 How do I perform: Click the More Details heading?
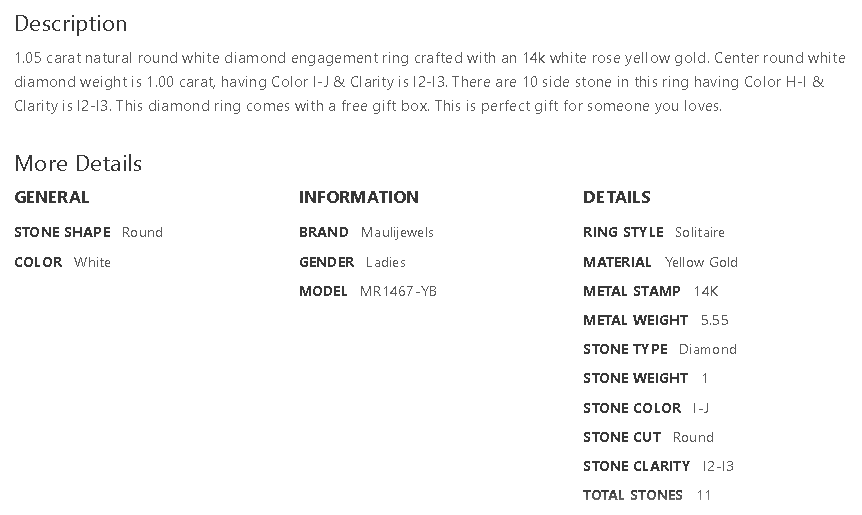point(78,164)
